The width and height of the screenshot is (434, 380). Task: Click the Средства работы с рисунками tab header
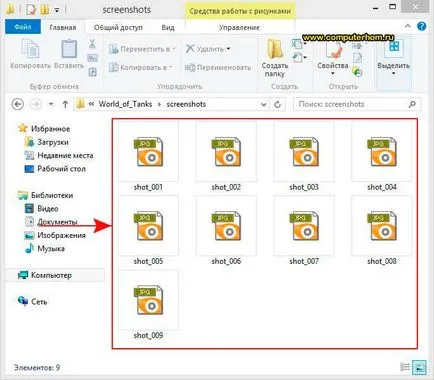point(240,11)
